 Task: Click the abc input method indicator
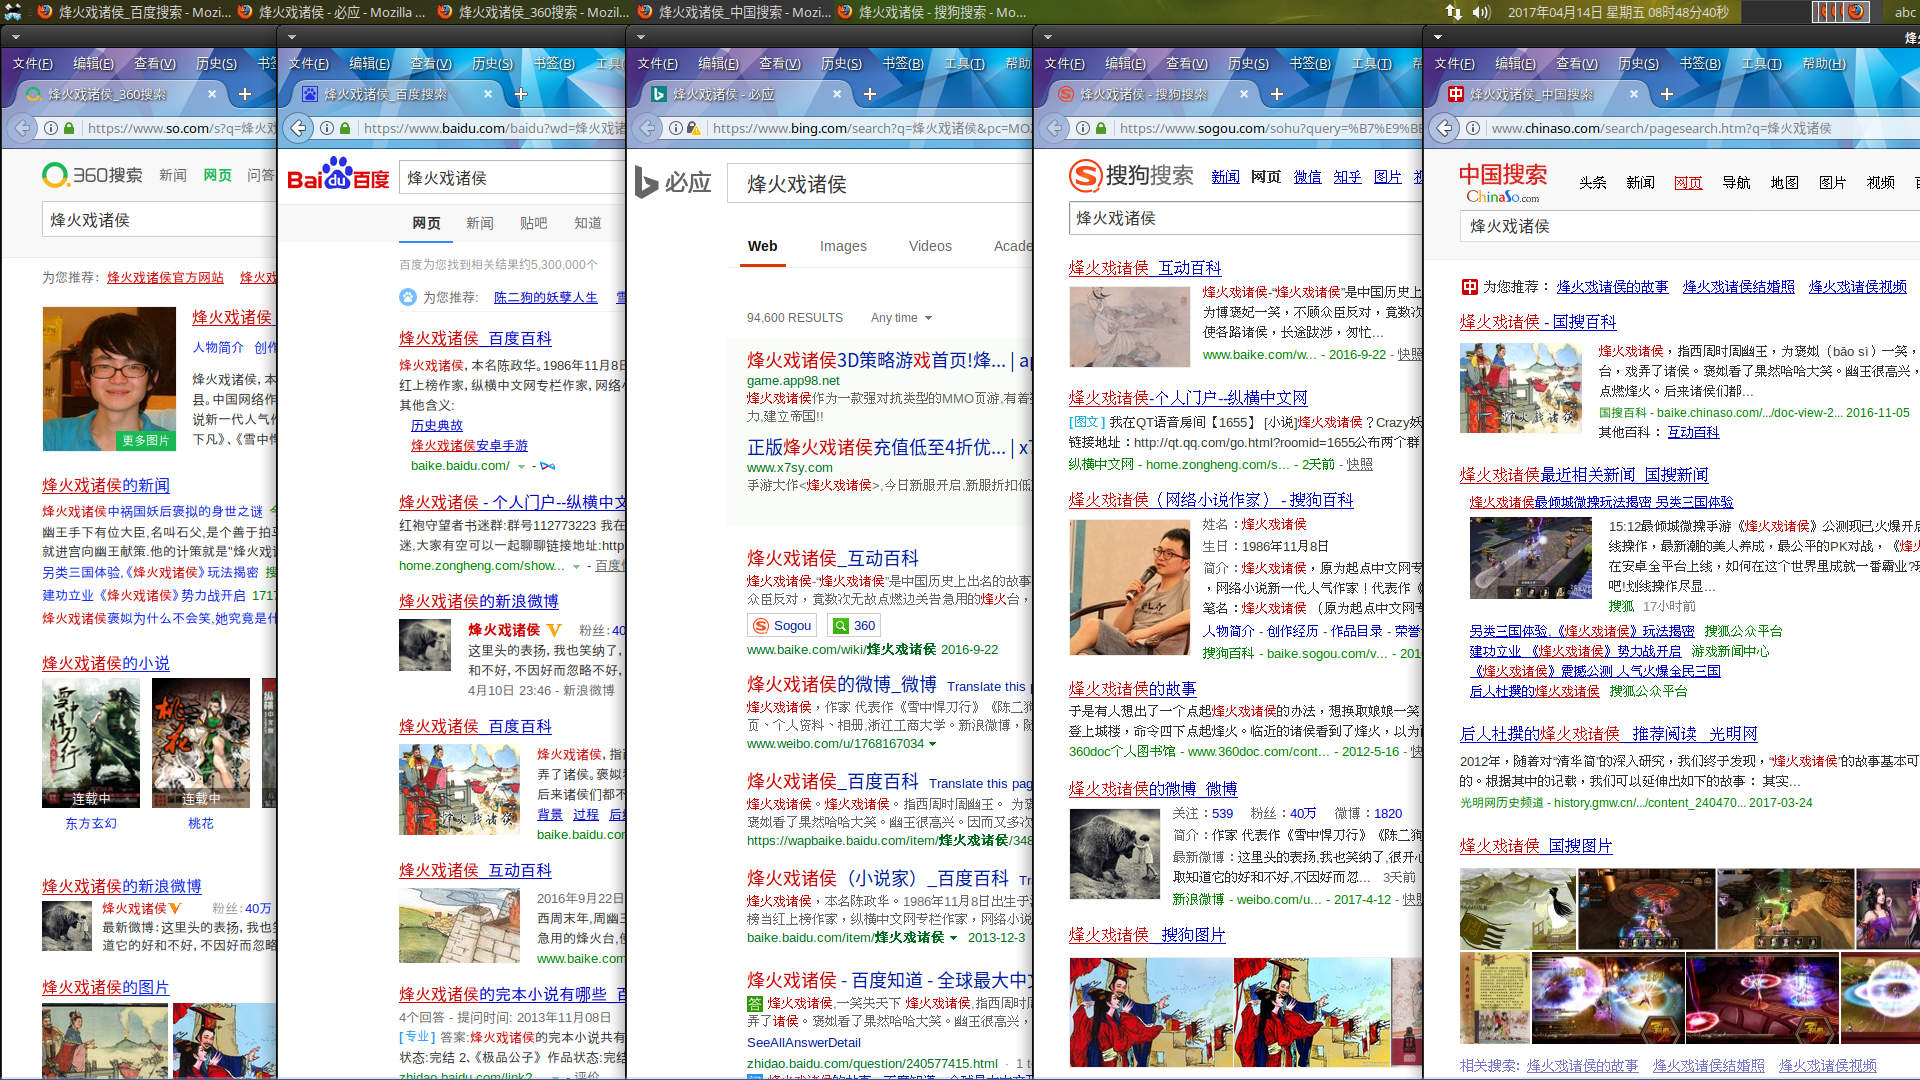(1905, 12)
